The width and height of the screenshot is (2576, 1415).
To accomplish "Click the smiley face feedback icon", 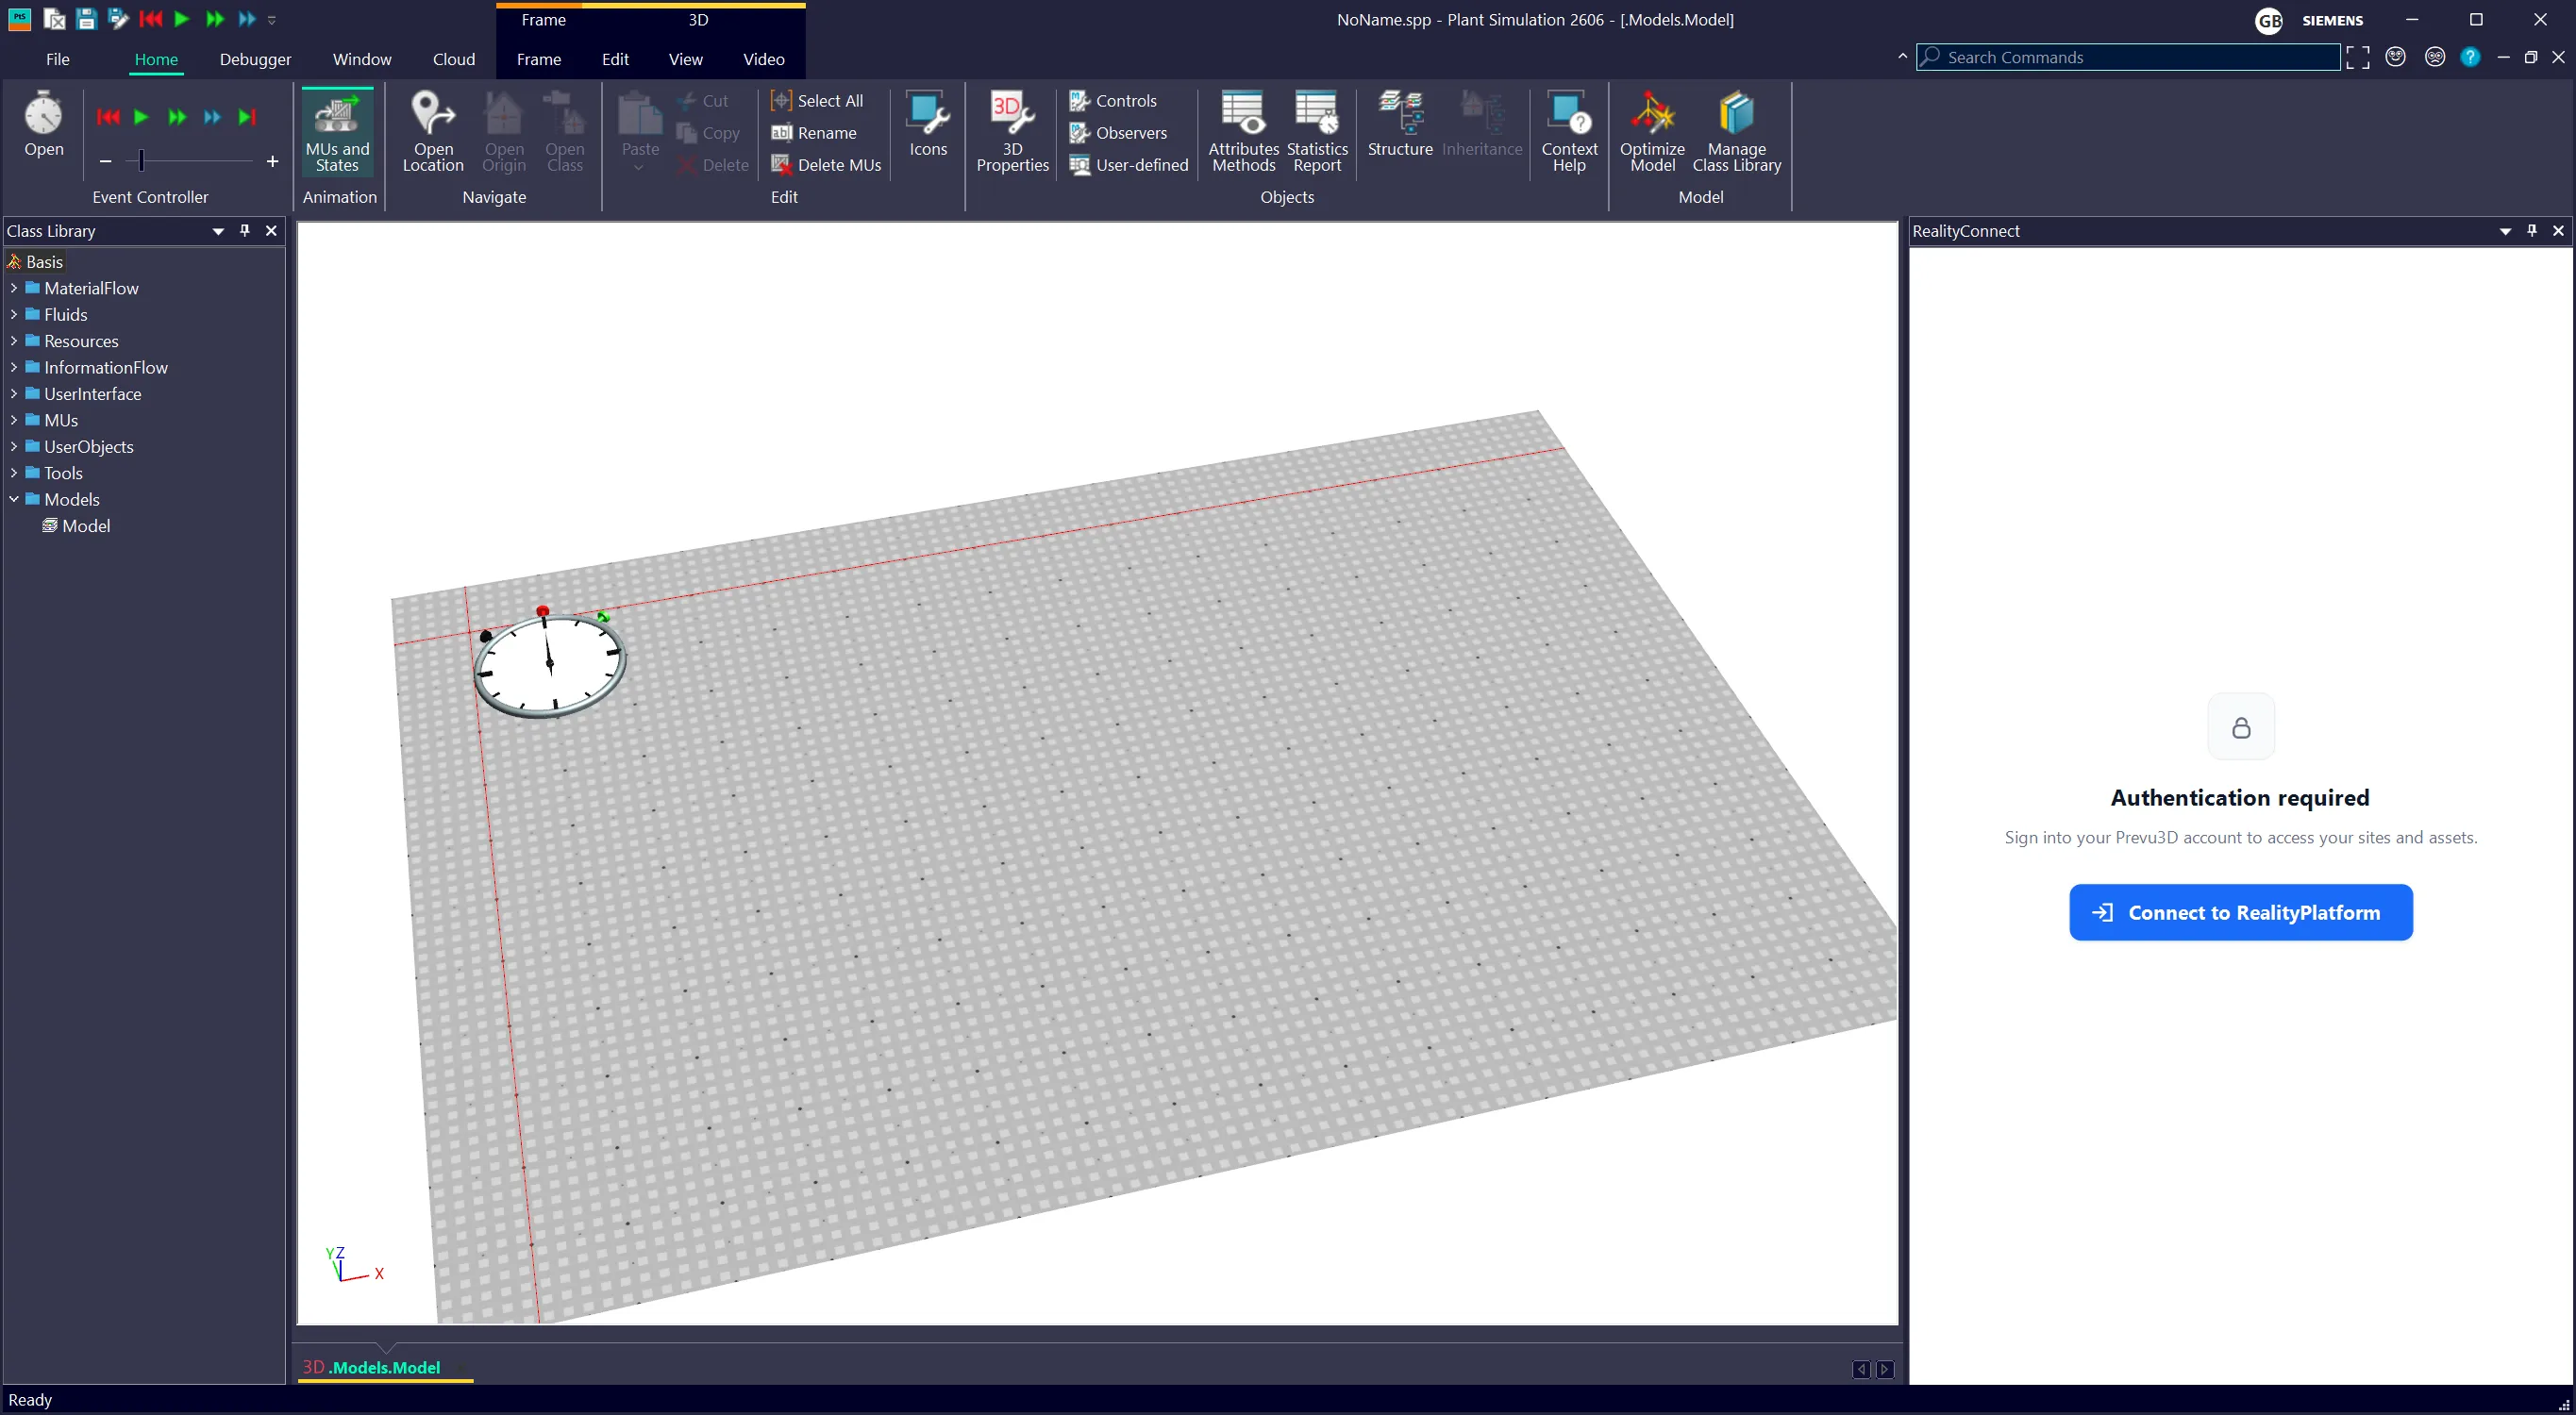I will point(2395,57).
